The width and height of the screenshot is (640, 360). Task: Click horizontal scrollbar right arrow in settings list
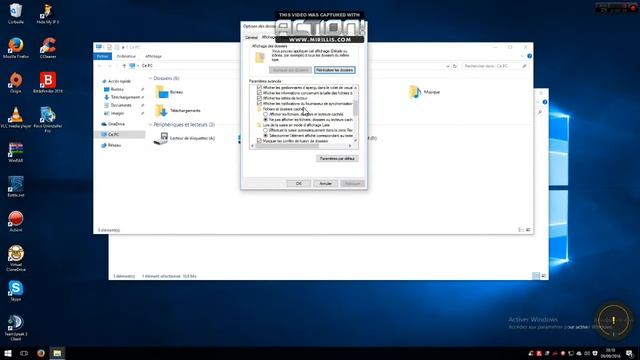349,146
